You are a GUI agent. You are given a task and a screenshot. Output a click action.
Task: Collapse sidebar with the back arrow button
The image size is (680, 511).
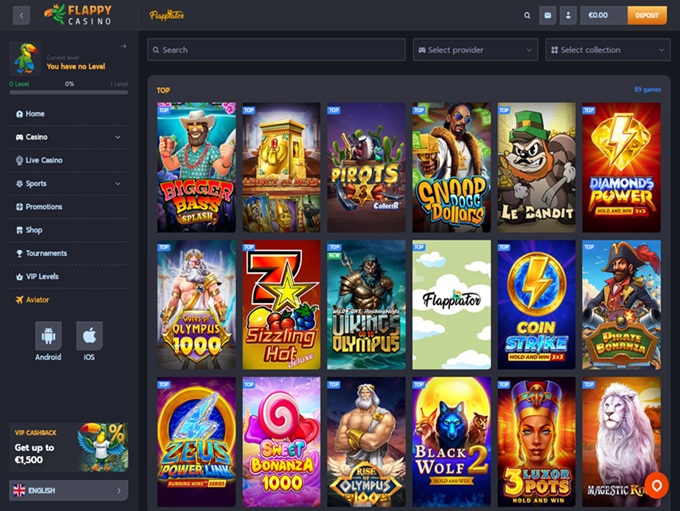21,15
